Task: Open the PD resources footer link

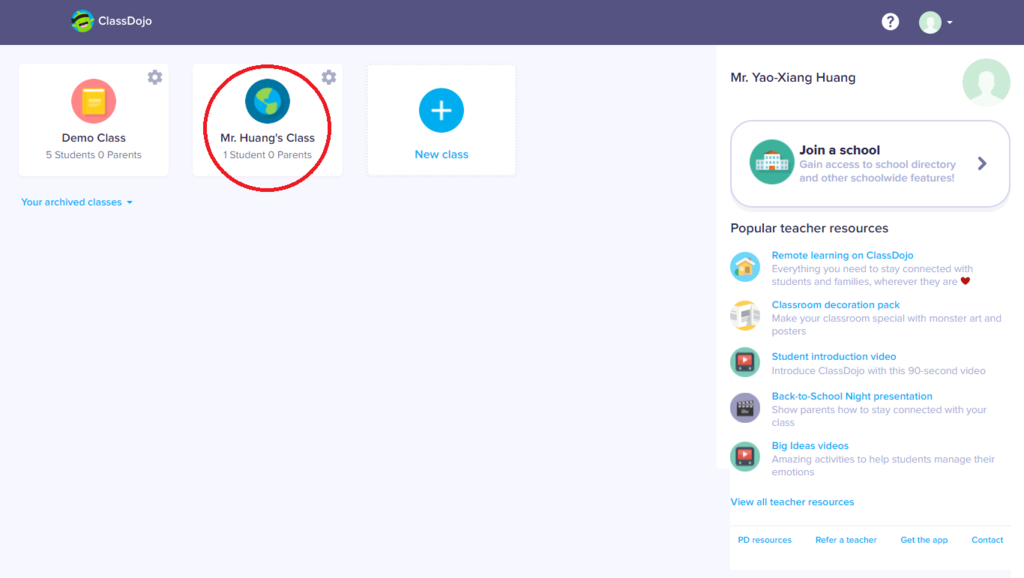Action: click(765, 540)
